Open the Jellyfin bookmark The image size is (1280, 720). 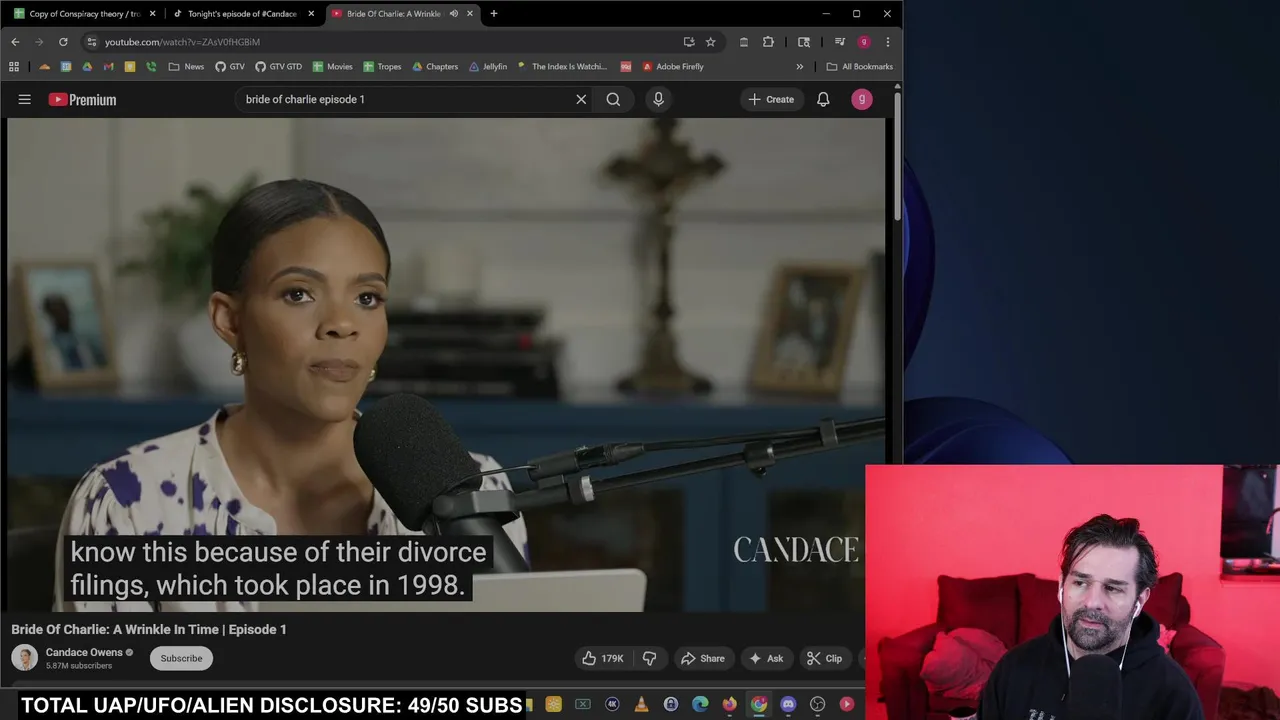coord(487,67)
